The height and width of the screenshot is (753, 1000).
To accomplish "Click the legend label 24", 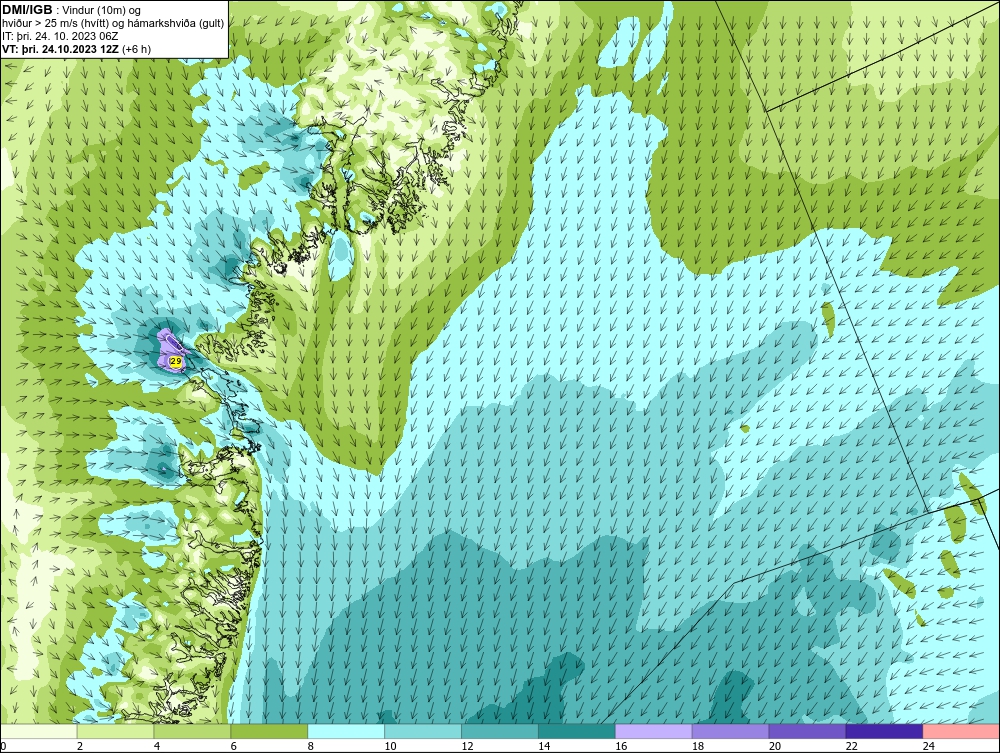I will point(929,746).
